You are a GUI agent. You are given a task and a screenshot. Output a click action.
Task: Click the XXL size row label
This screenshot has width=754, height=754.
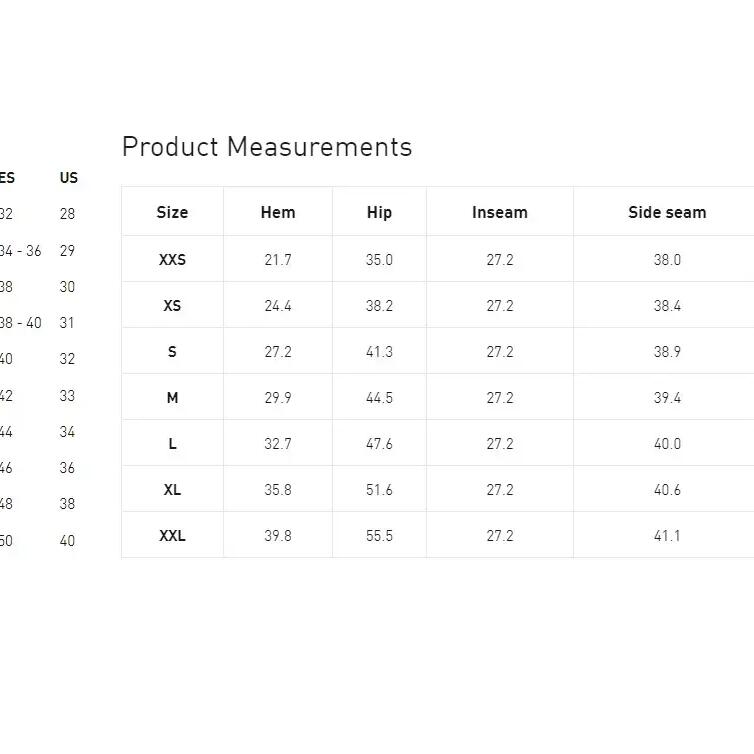pyautogui.click(x=172, y=536)
